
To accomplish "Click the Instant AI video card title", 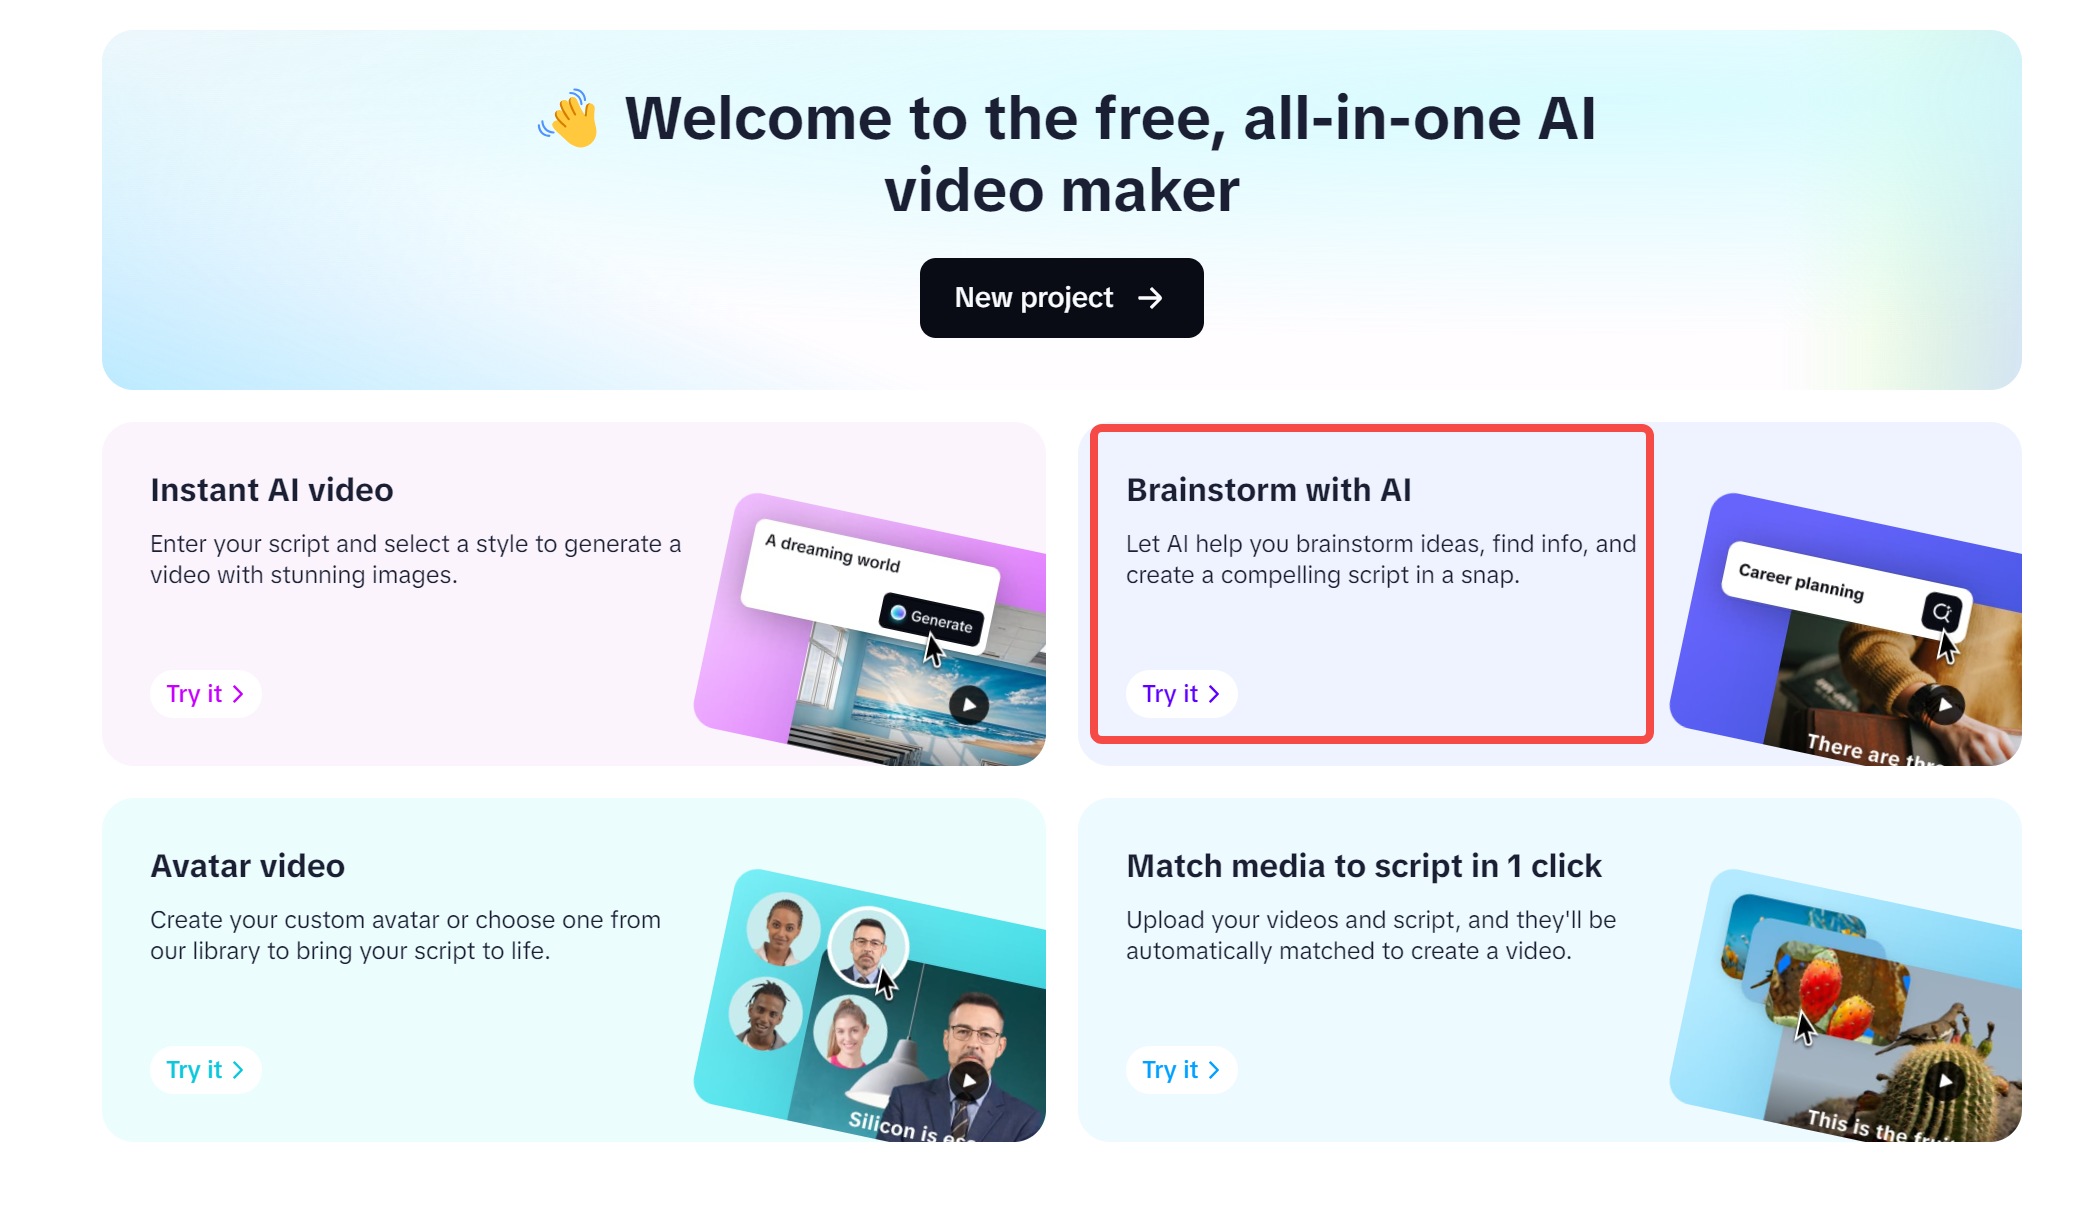I will [272, 490].
